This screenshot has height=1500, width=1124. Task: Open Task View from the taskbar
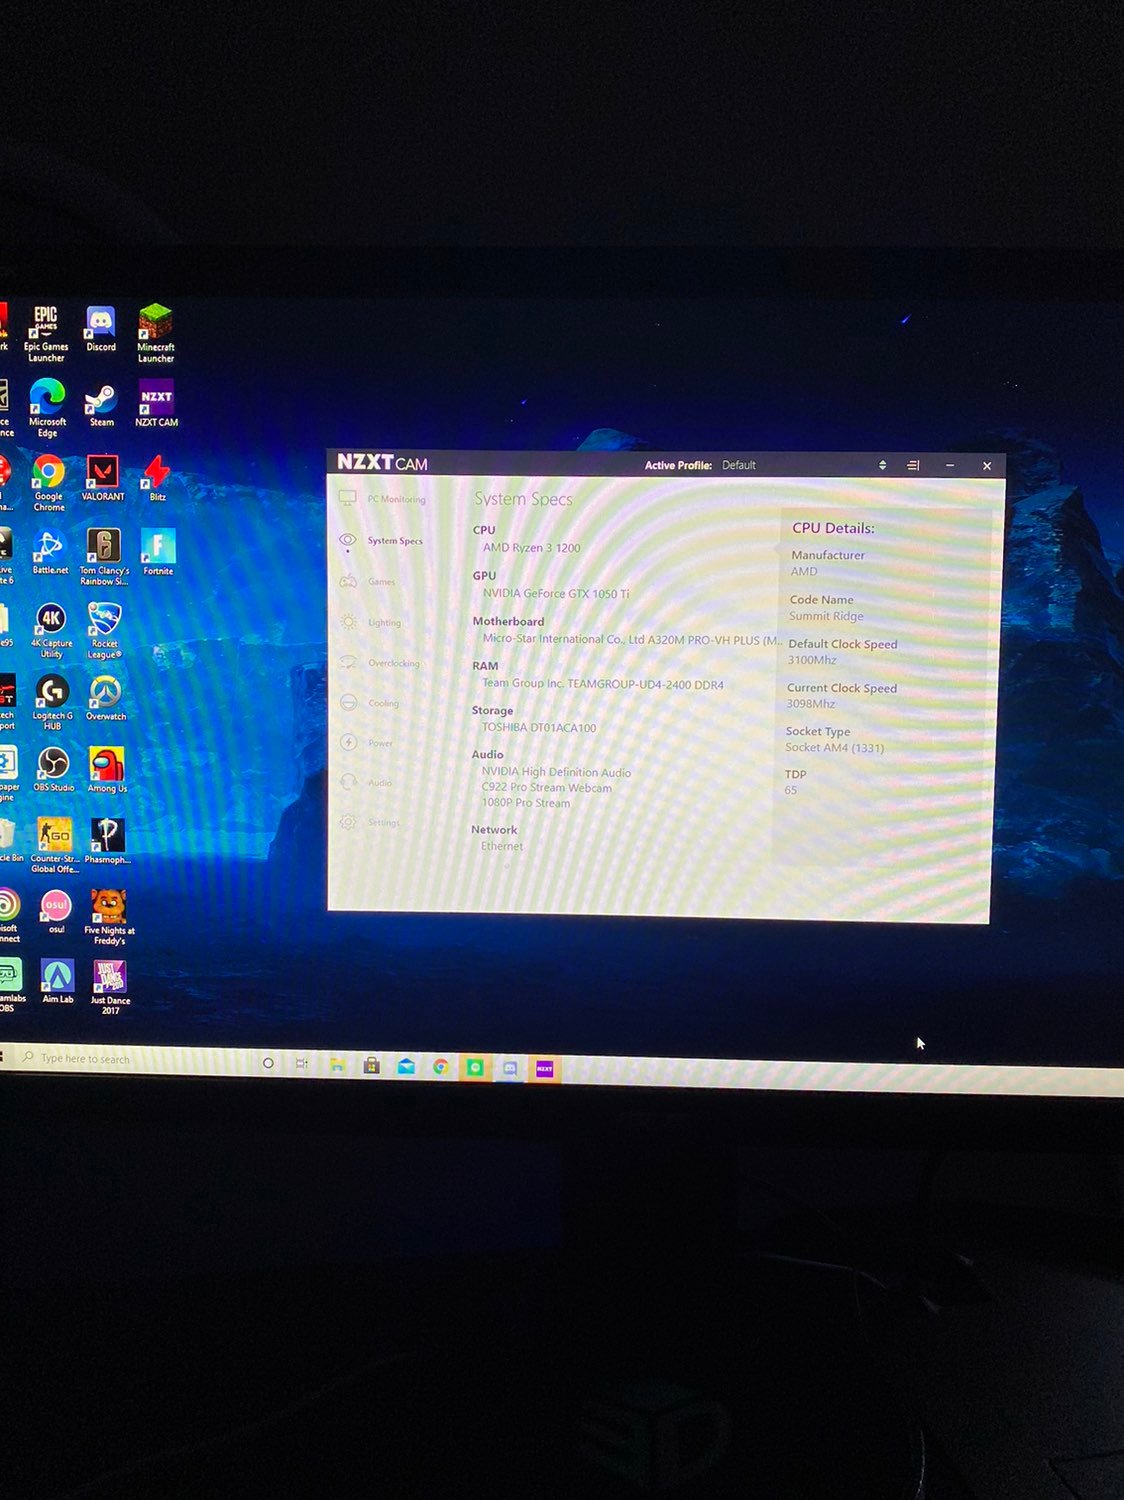(302, 1064)
